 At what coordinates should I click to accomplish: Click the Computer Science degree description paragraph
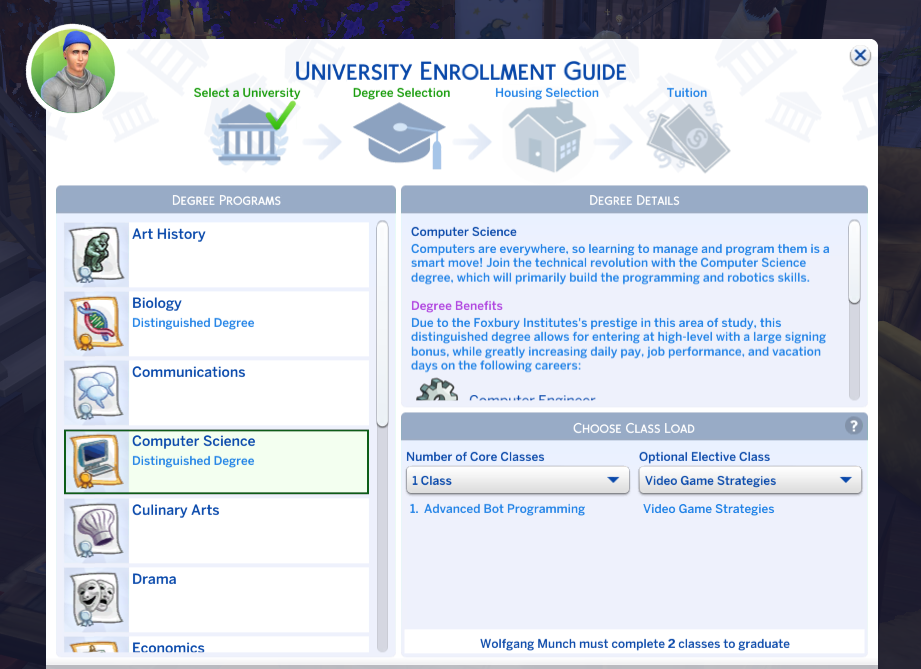point(620,263)
